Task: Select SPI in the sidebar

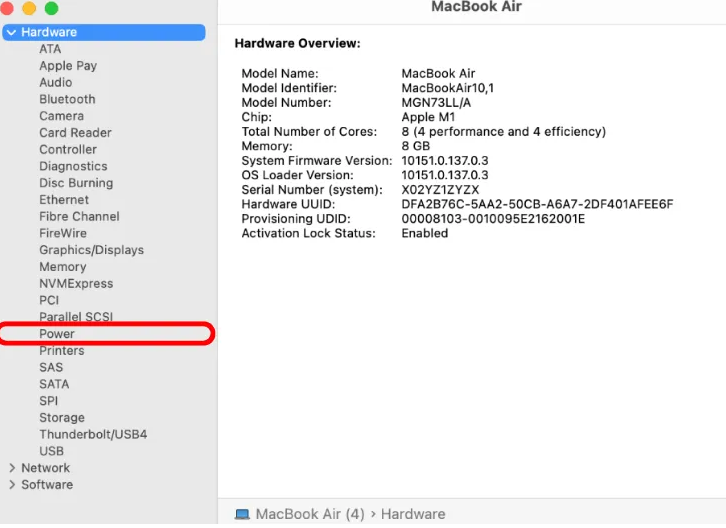Action: point(49,401)
